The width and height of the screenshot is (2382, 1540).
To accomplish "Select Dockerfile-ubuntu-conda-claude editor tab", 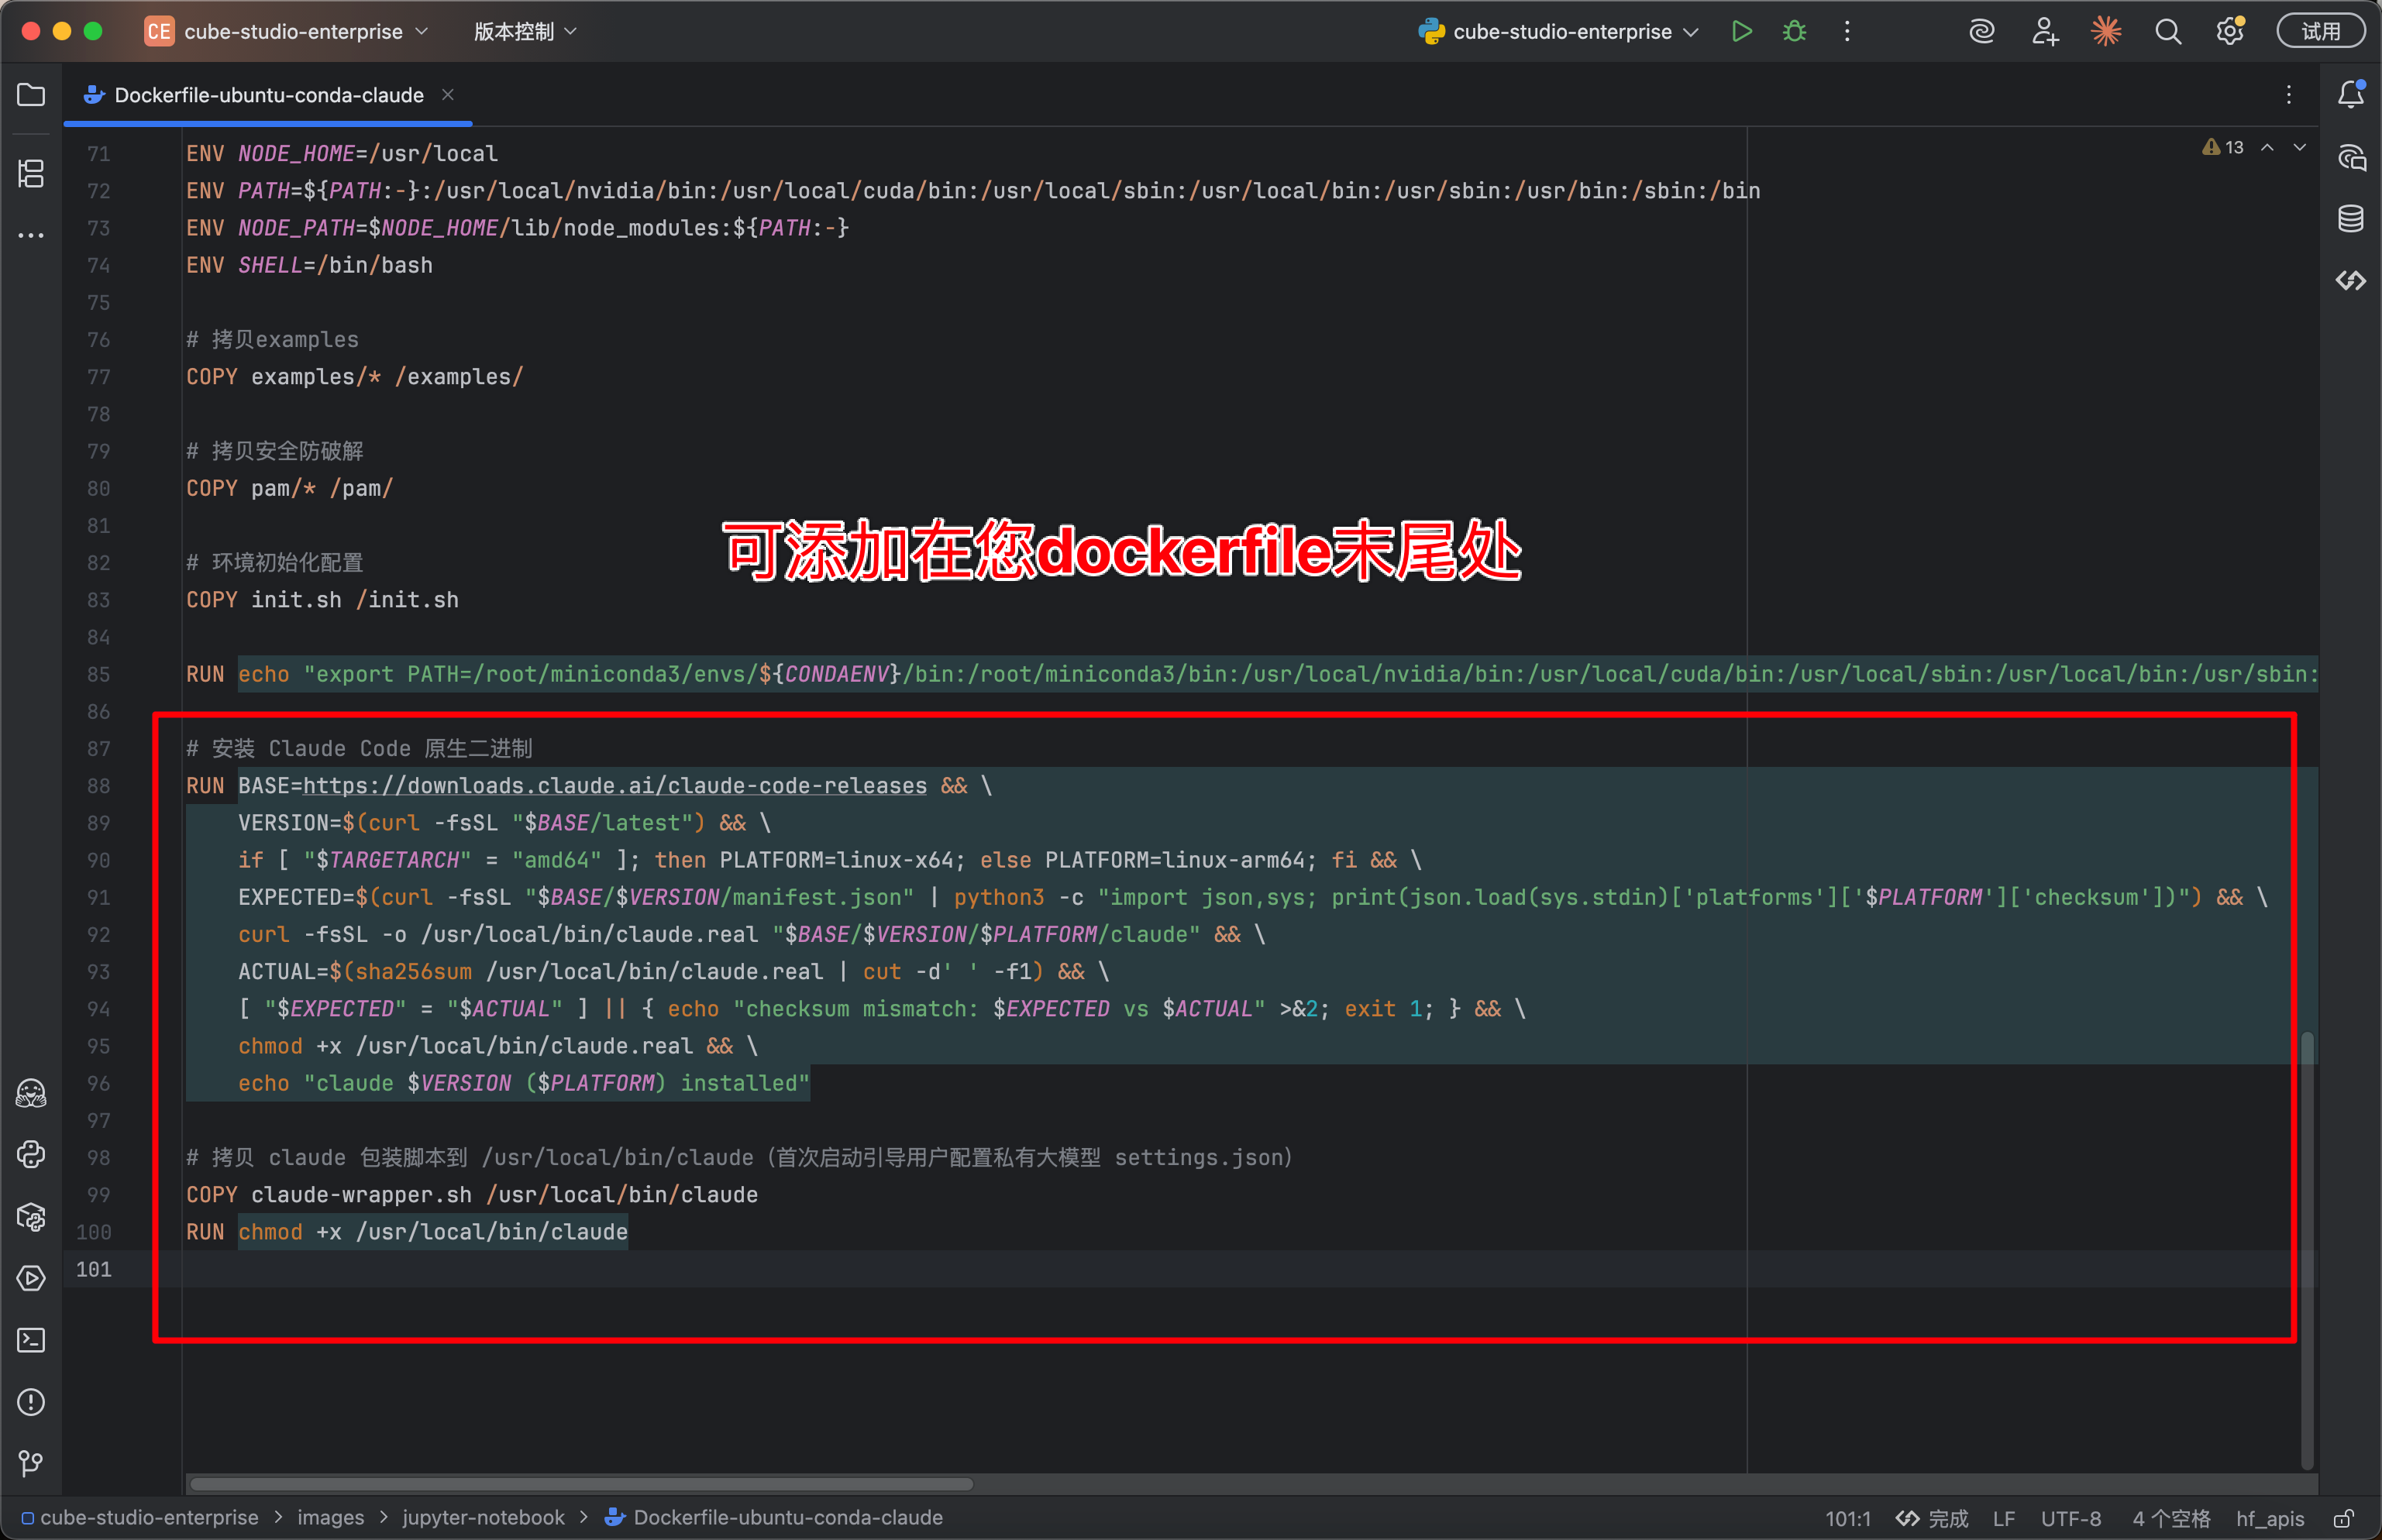I will tap(268, 95).
